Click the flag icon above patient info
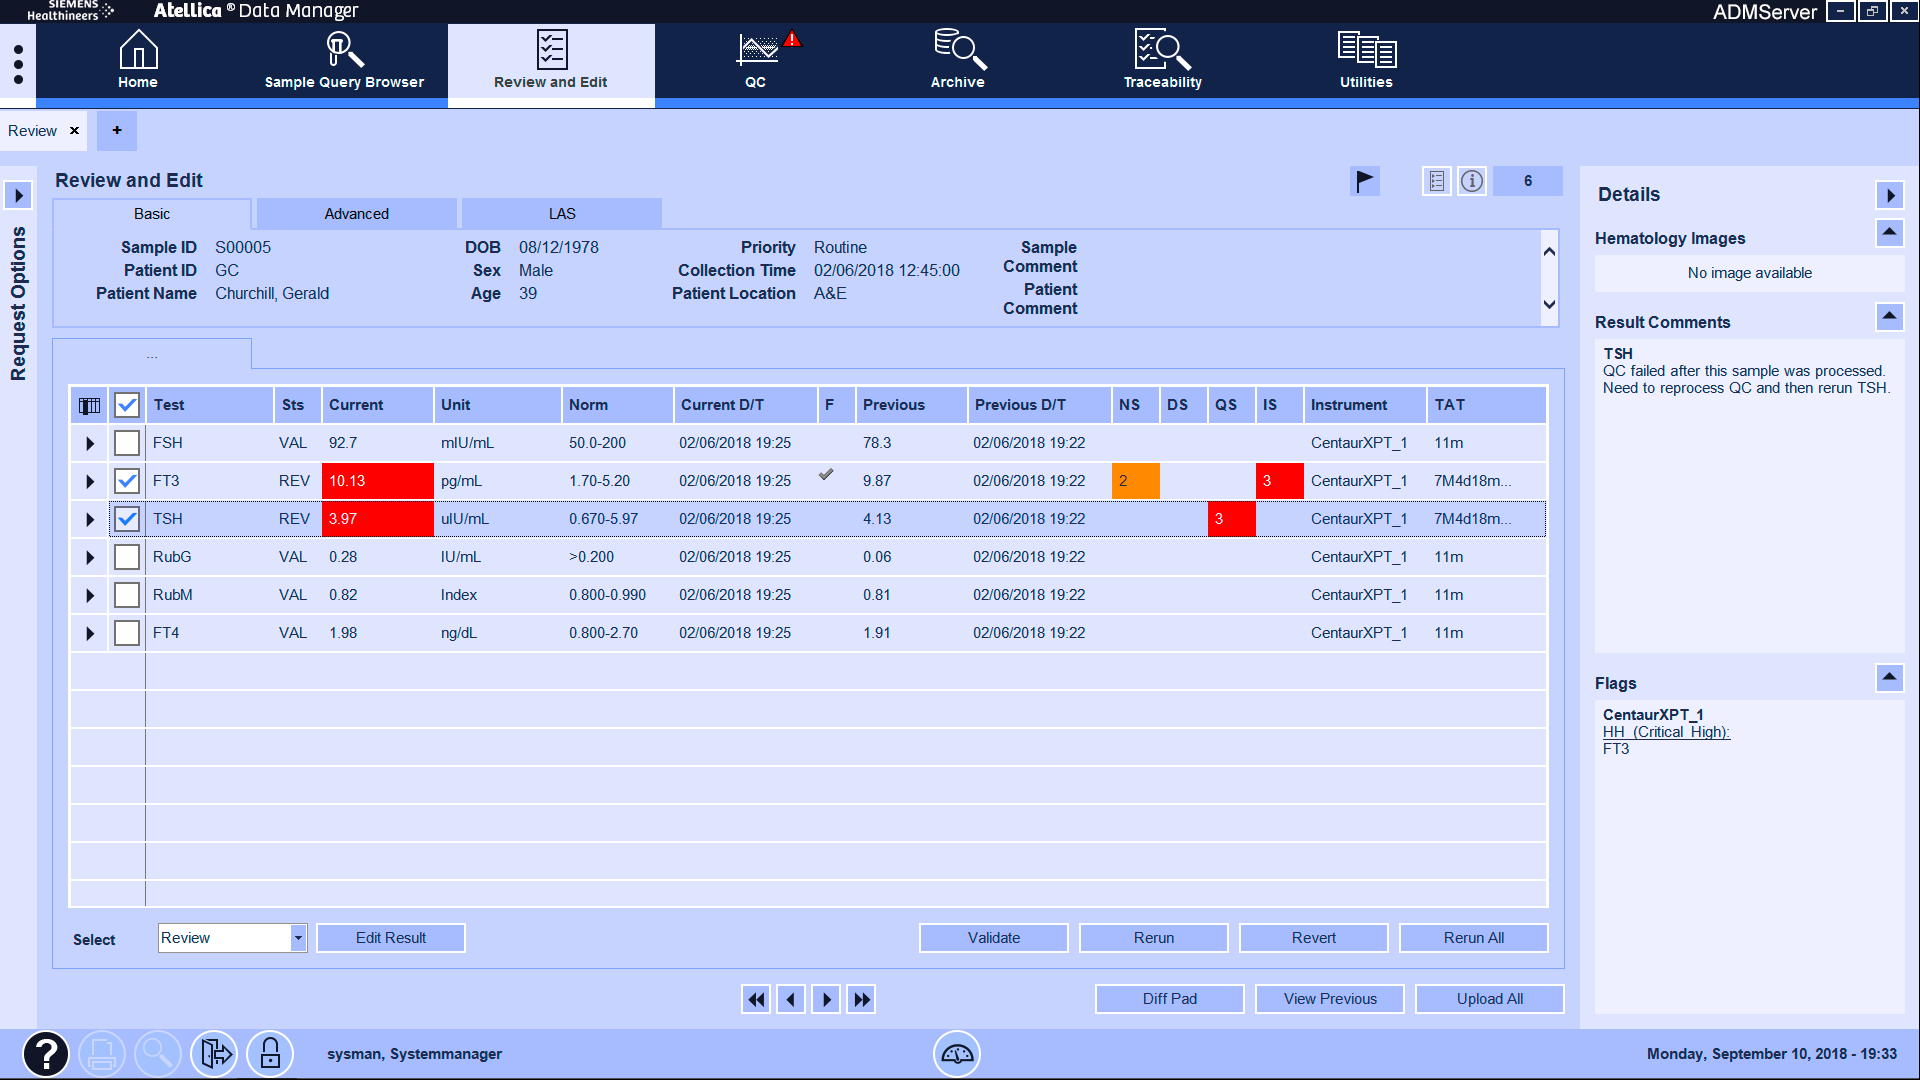 [1364, 181]
